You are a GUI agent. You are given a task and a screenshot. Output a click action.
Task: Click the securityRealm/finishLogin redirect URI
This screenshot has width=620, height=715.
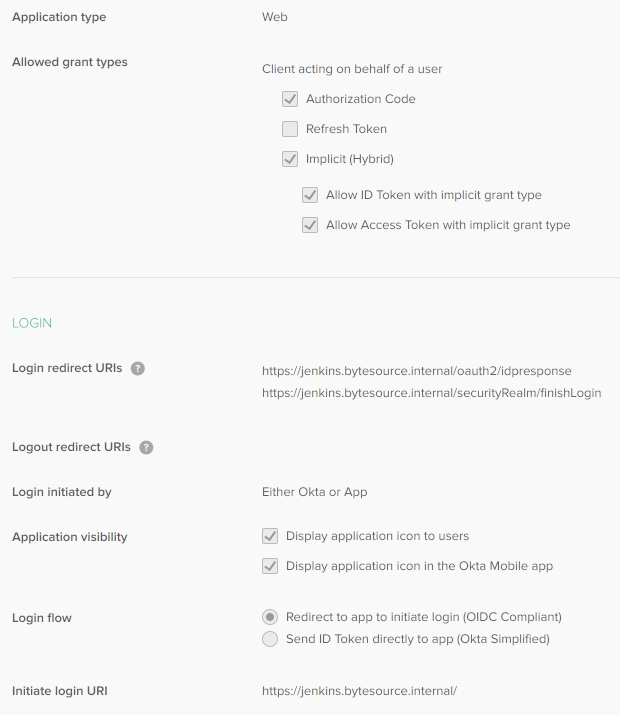point(432,393)
